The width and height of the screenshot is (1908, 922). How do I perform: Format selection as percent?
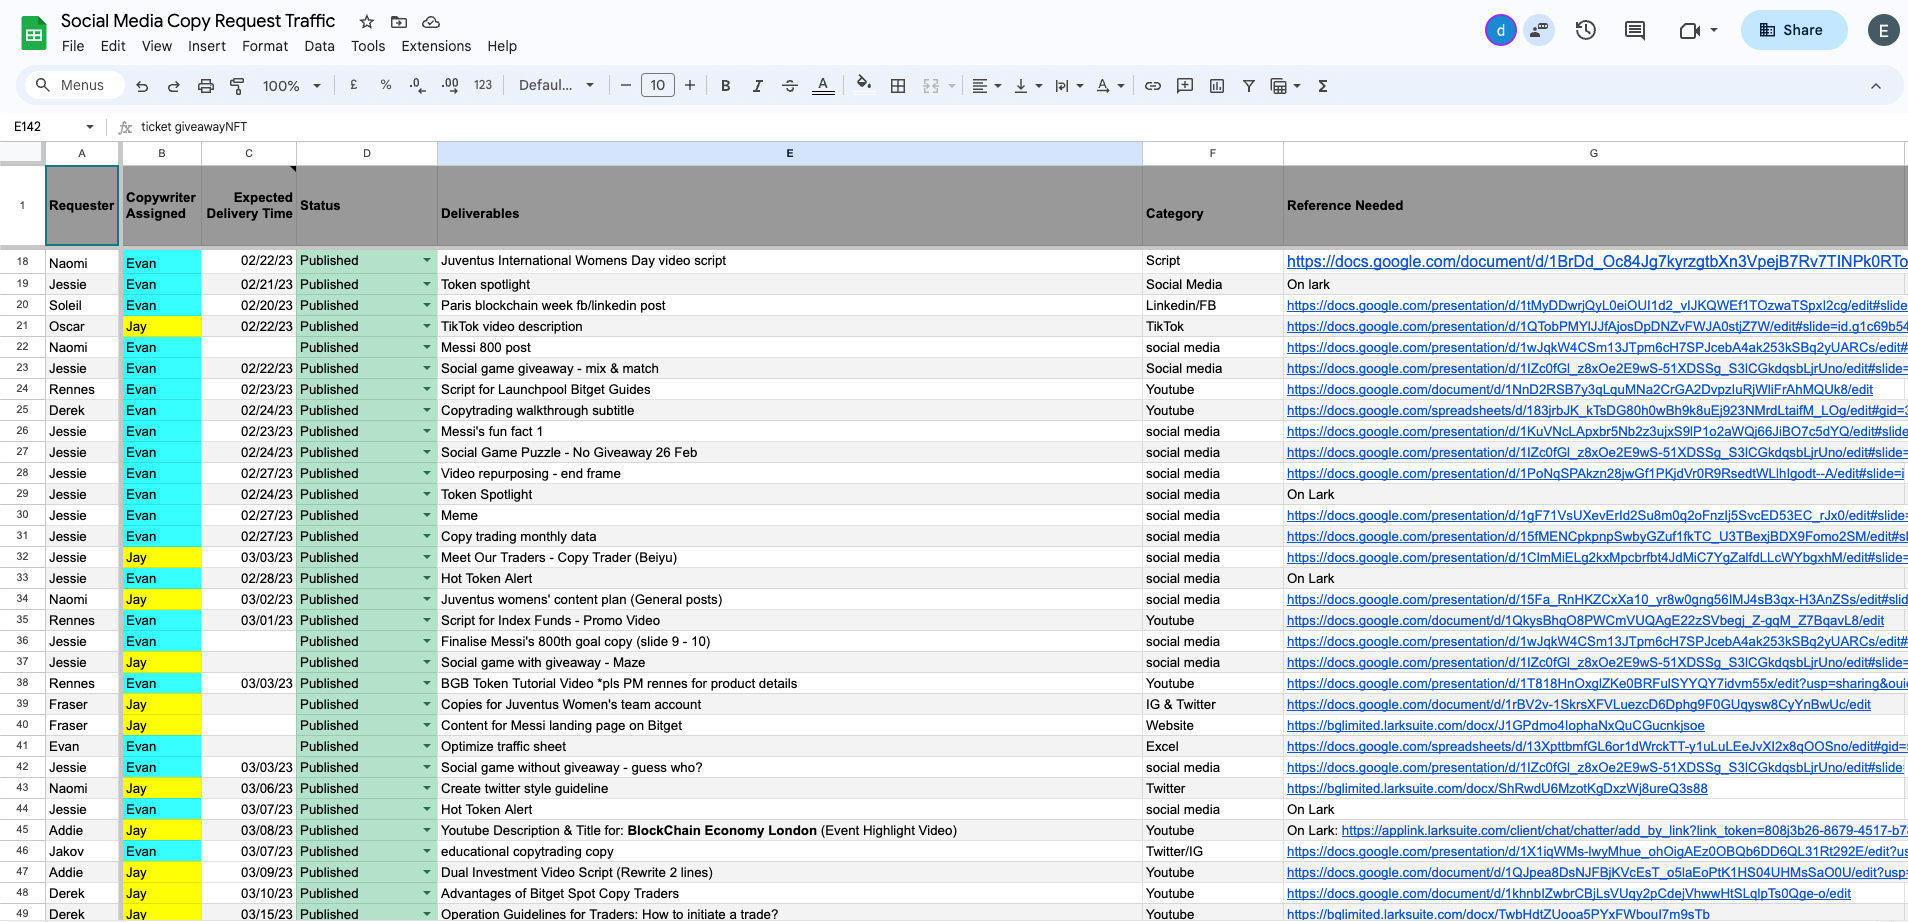pyautogui.click(x=386, y=86)
